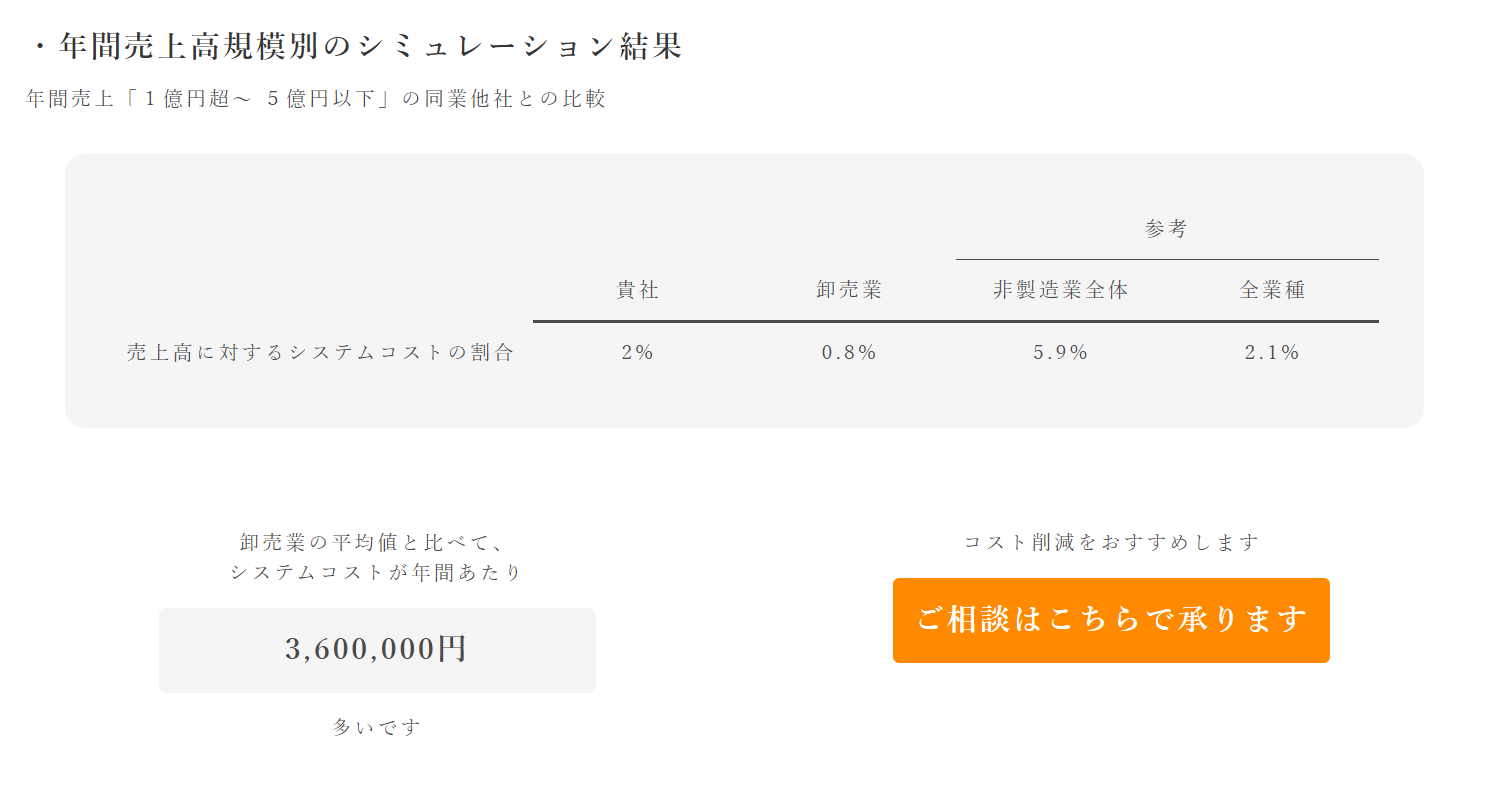The width and height of the screenshot is (1490, 797).
Task: Select the コスト削減をおすすめします recommendation text
Action: (1111, 542)
